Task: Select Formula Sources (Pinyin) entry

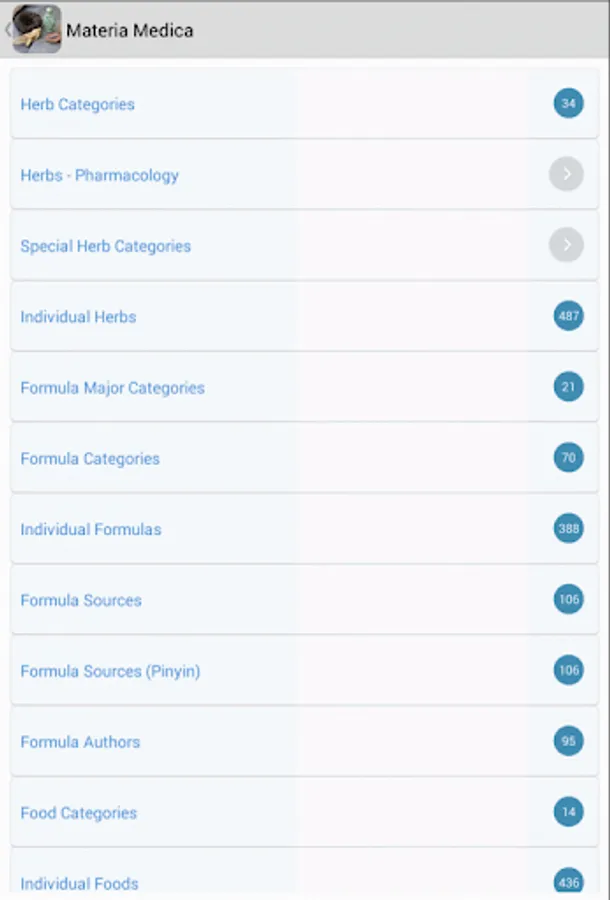Action: click(110, 671)
